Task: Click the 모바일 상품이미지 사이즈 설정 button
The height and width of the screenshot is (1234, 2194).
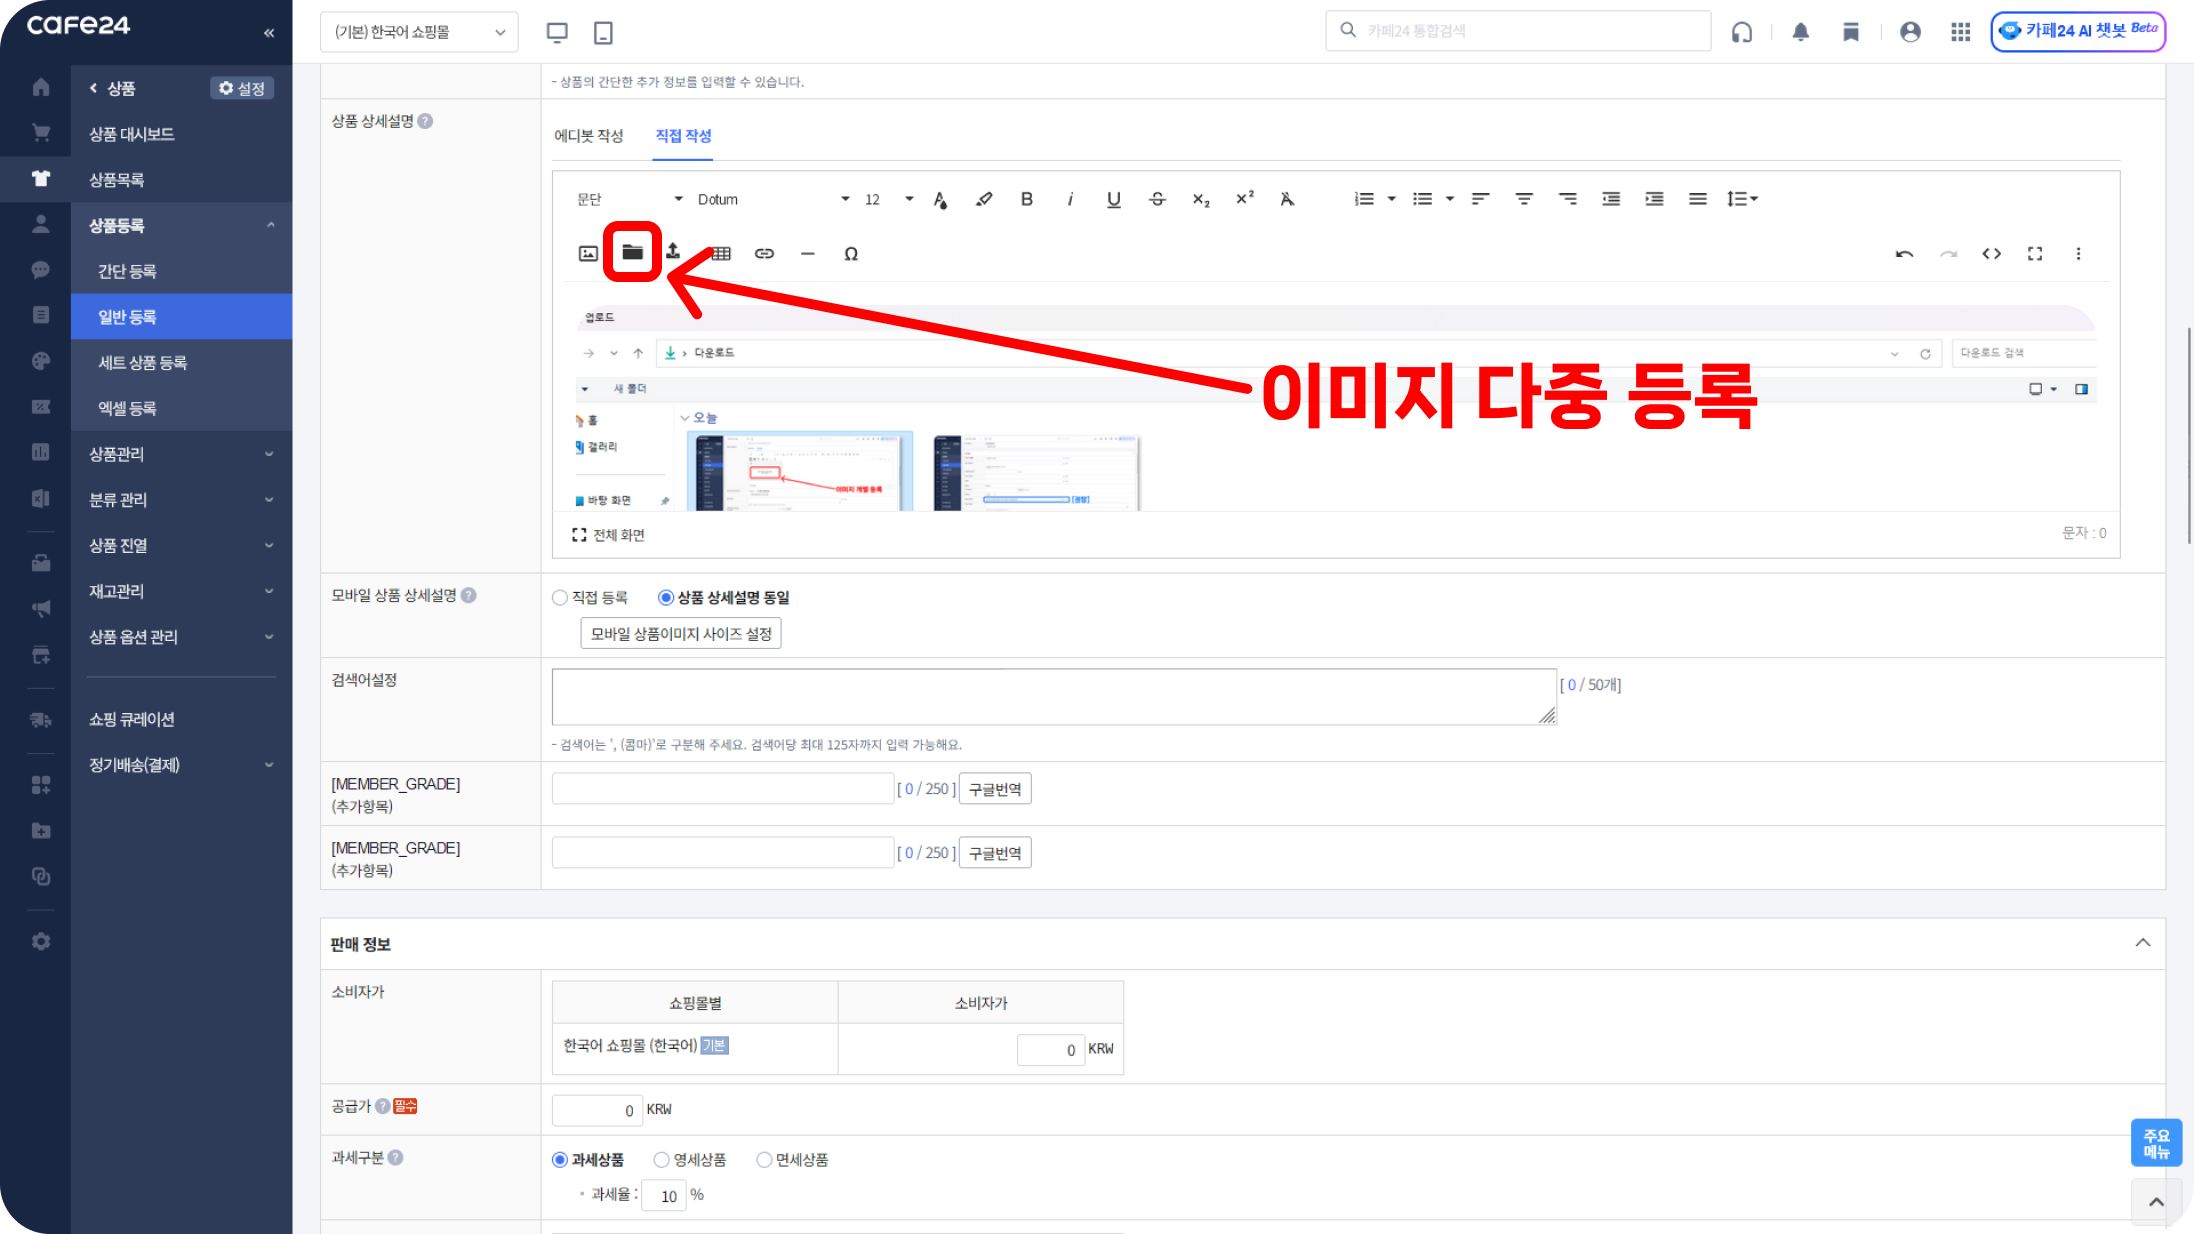Action: [681, 634]
